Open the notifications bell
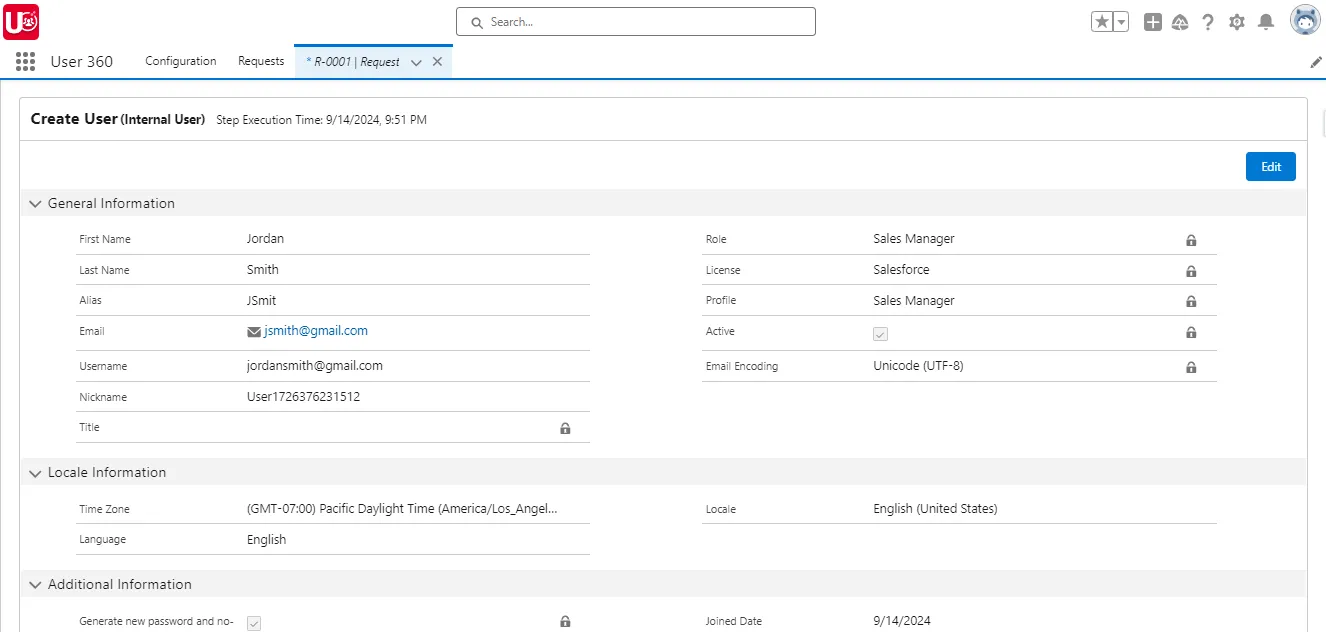The image size is (1326, 632). [1264, 21]
